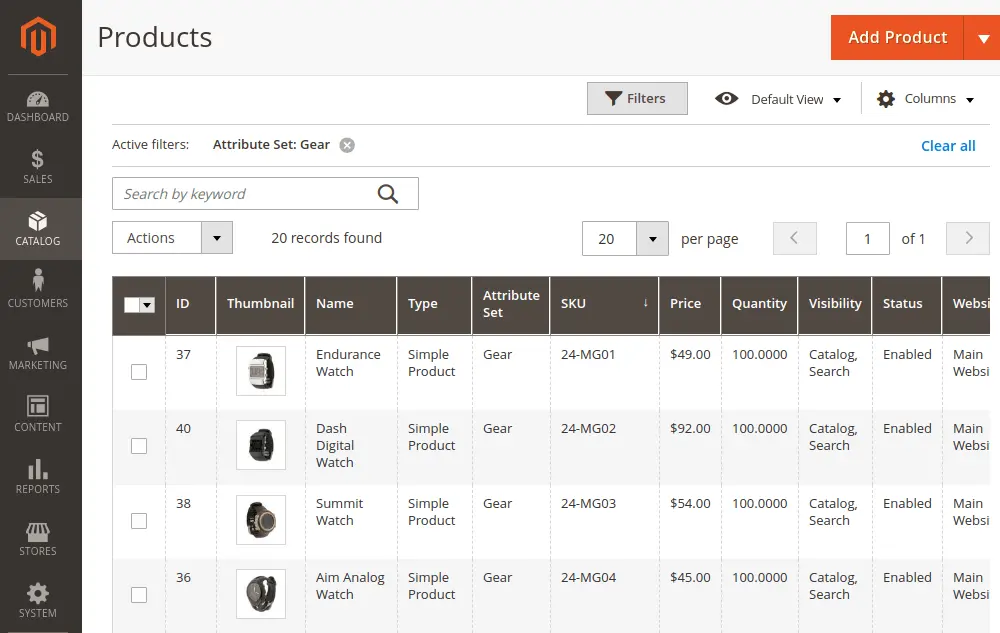Open the Dashboard section
The image size is (1000, 633).
(38, 106)
